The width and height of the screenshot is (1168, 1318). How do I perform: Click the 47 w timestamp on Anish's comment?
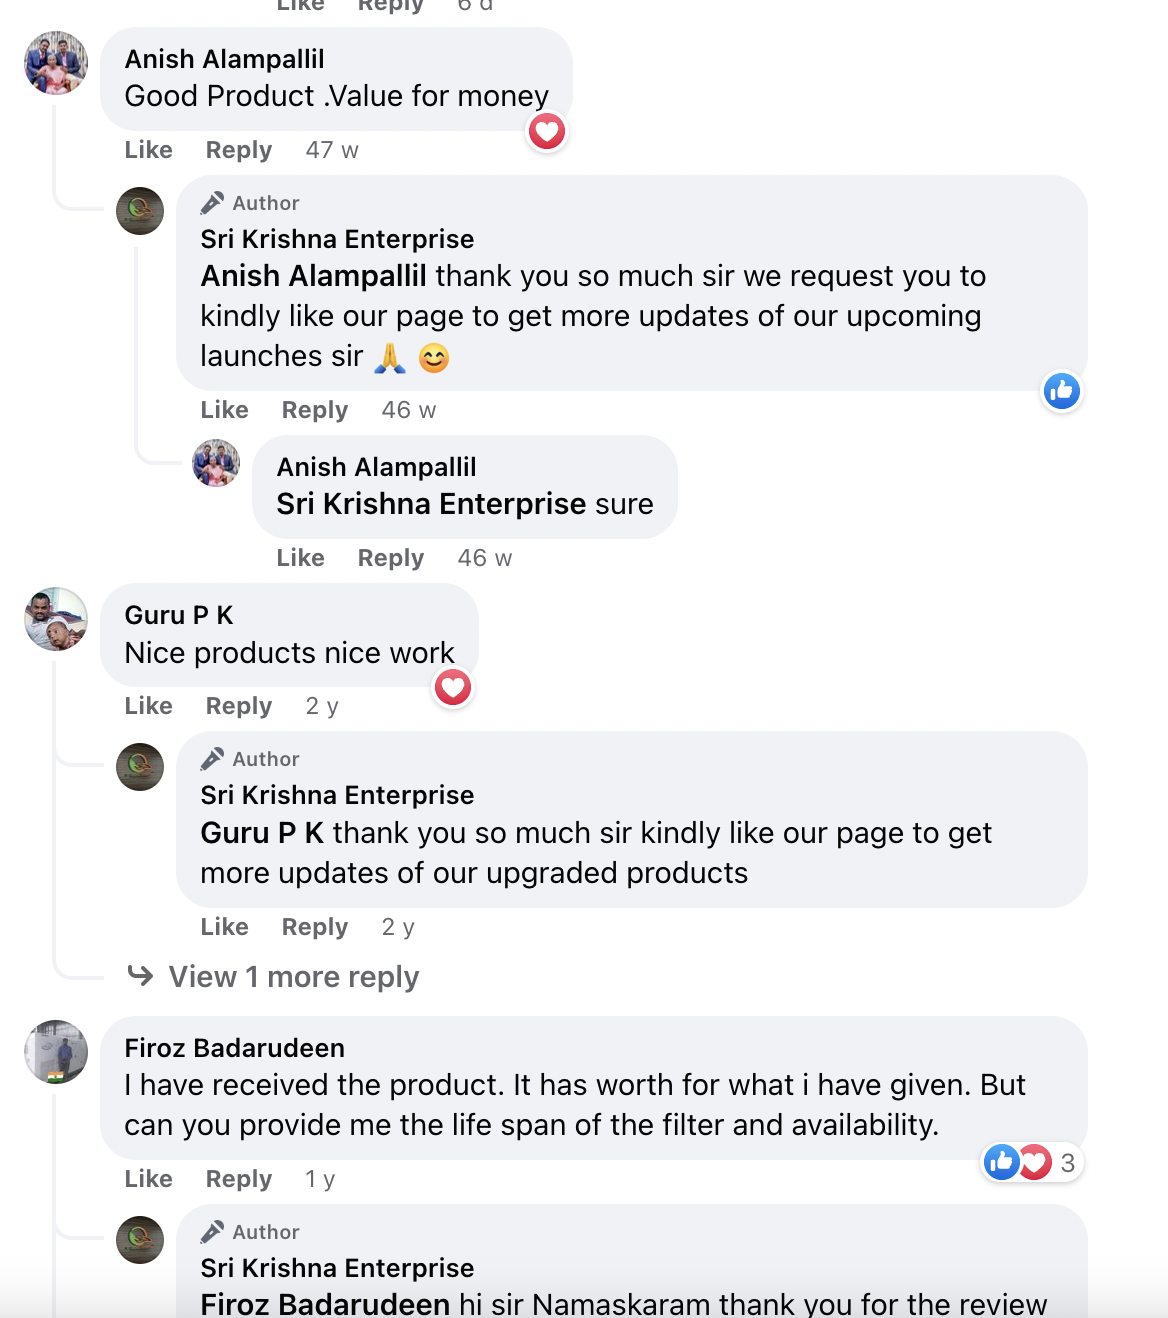[x=332, y=150]
